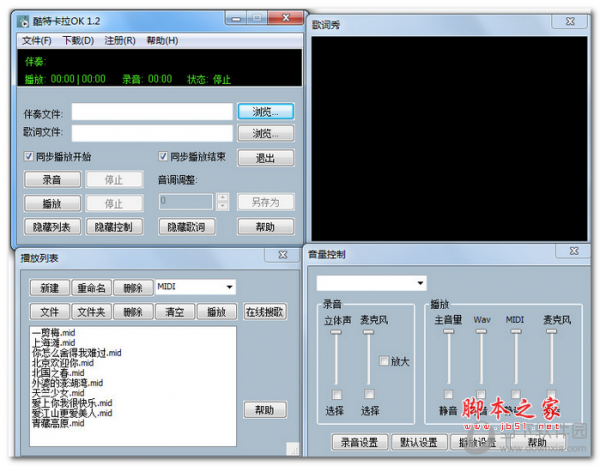The width and height of the screenshot is (600, 466).
Task: Click the 重命名 rename button
Action: 91,288
